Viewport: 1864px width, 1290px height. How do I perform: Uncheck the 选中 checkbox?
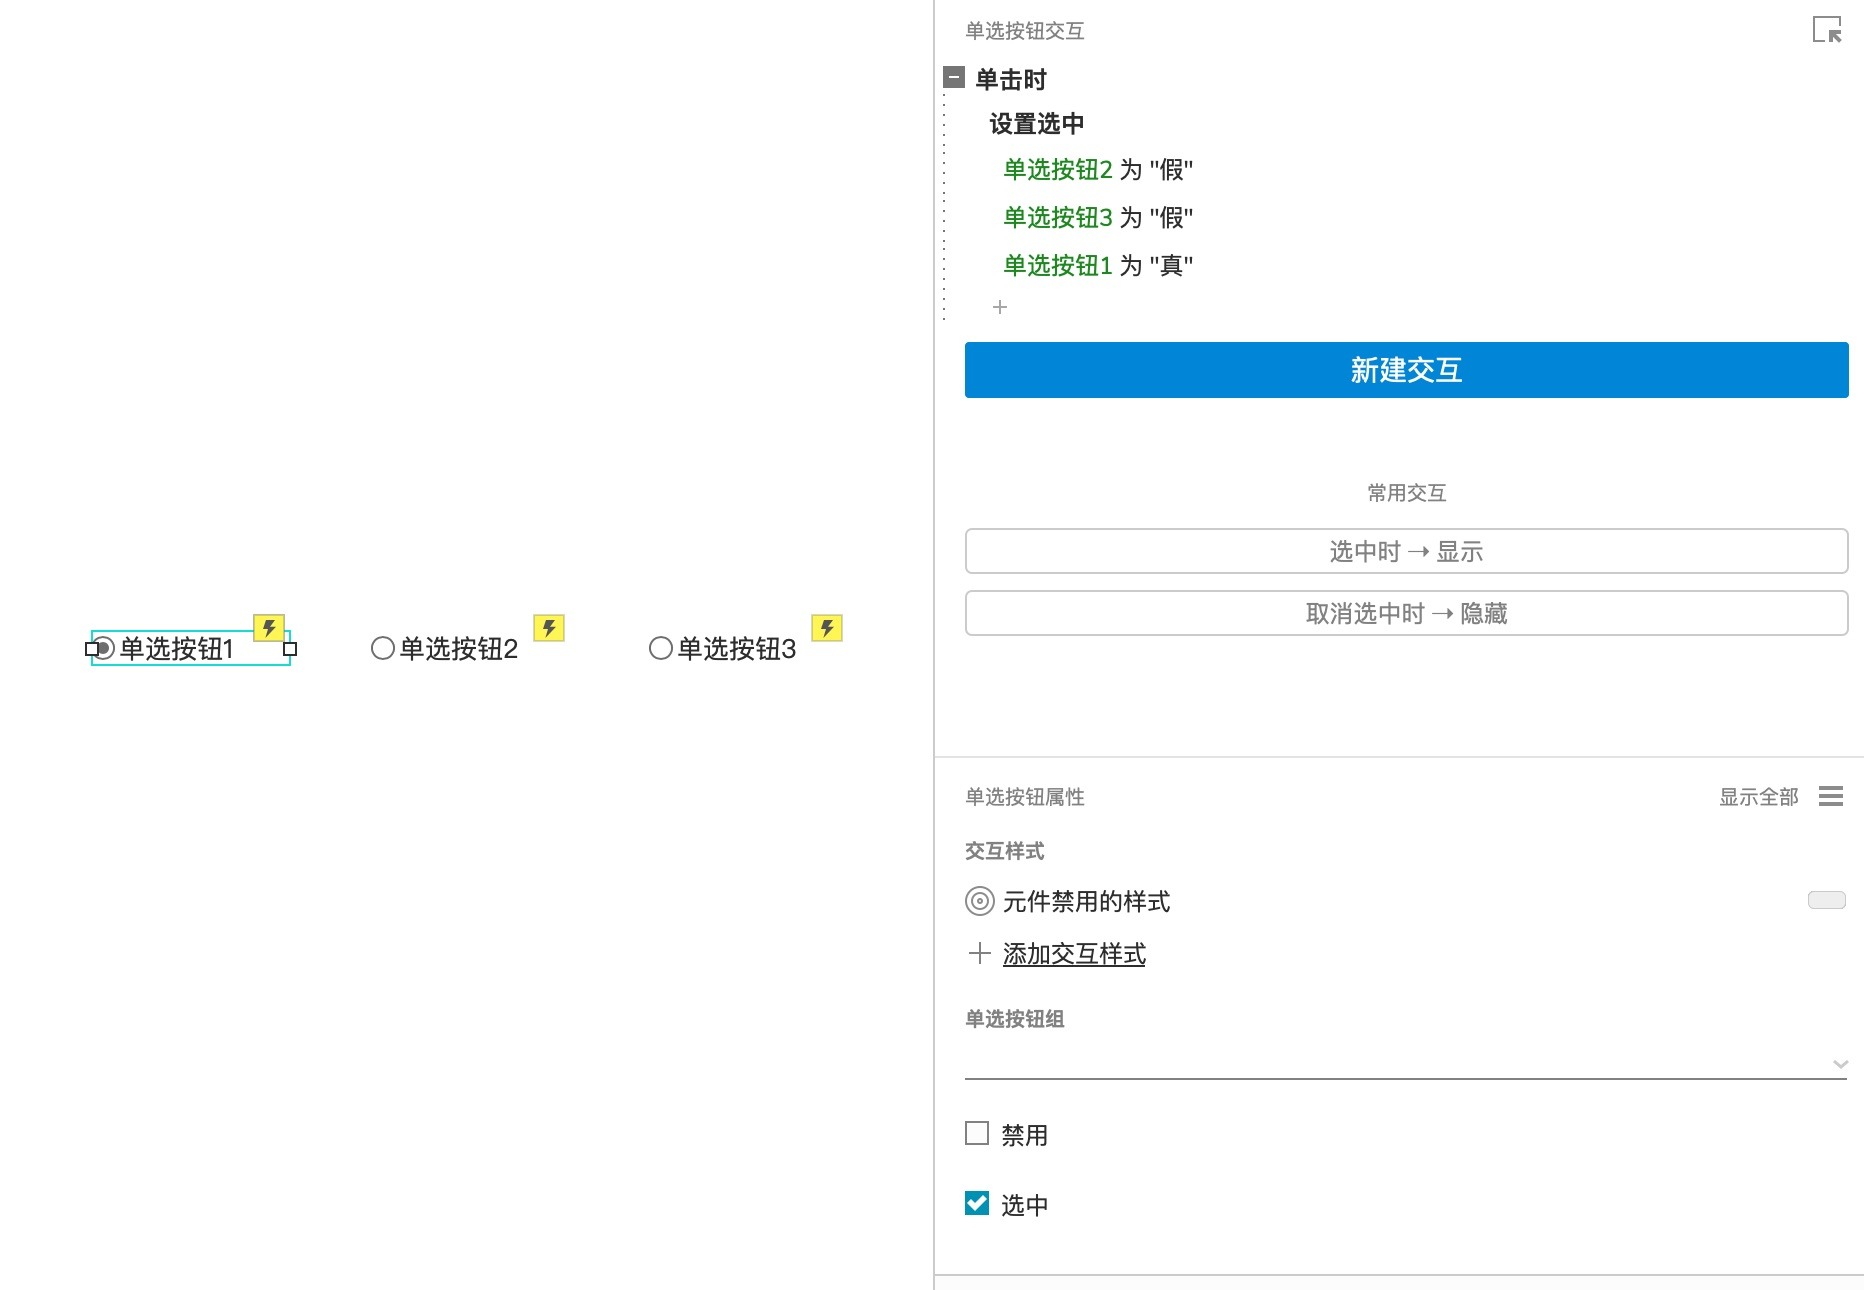[x=975, y=1204]
